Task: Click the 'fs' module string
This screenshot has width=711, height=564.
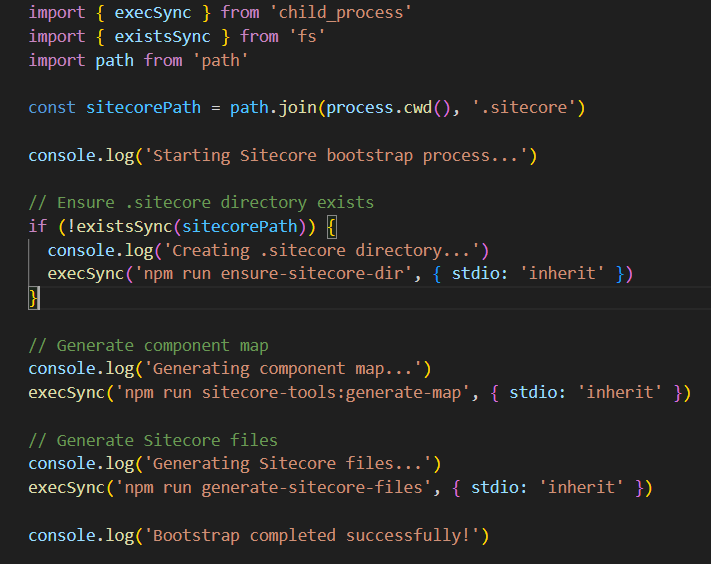Action: tap(307, 36)
